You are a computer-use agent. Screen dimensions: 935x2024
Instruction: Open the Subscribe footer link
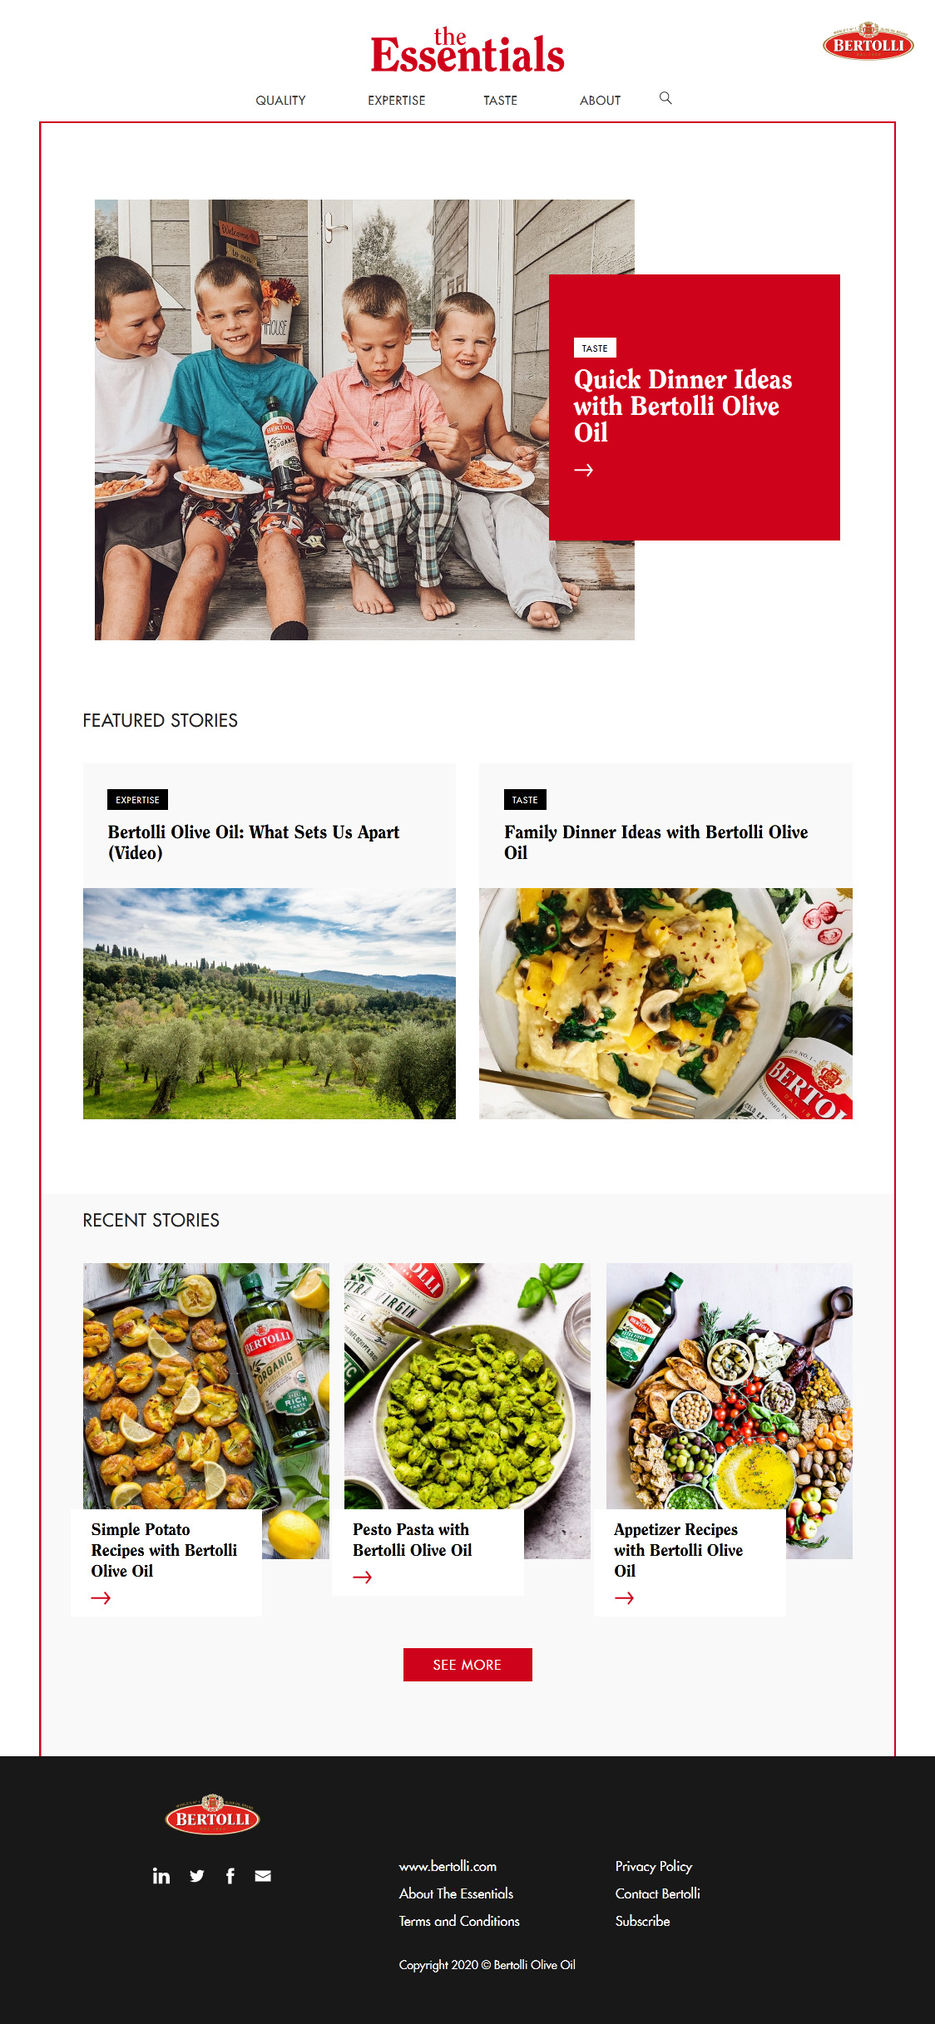pyautogui.click(x=643, y=1921)
